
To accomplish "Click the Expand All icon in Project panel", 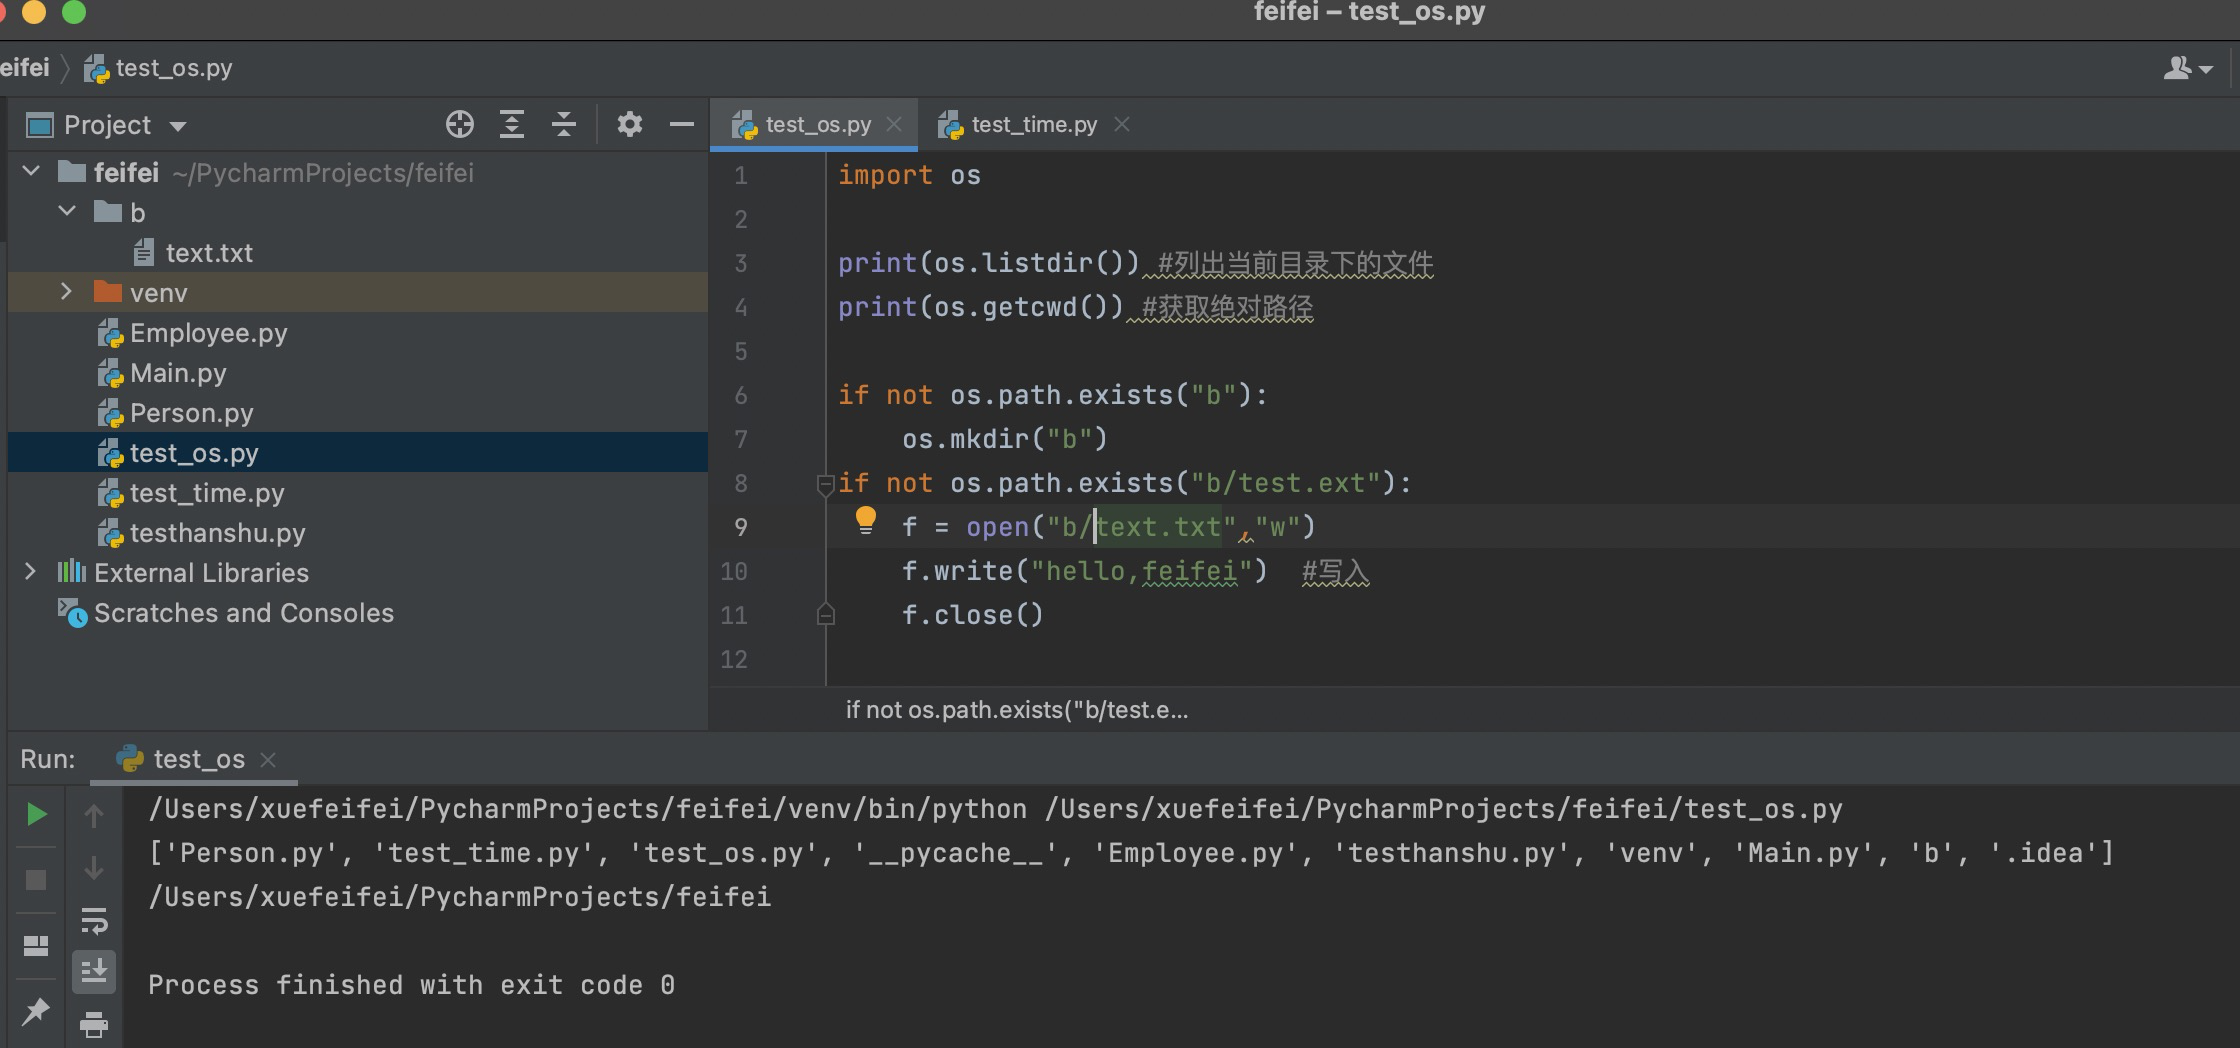I will 512,125.
